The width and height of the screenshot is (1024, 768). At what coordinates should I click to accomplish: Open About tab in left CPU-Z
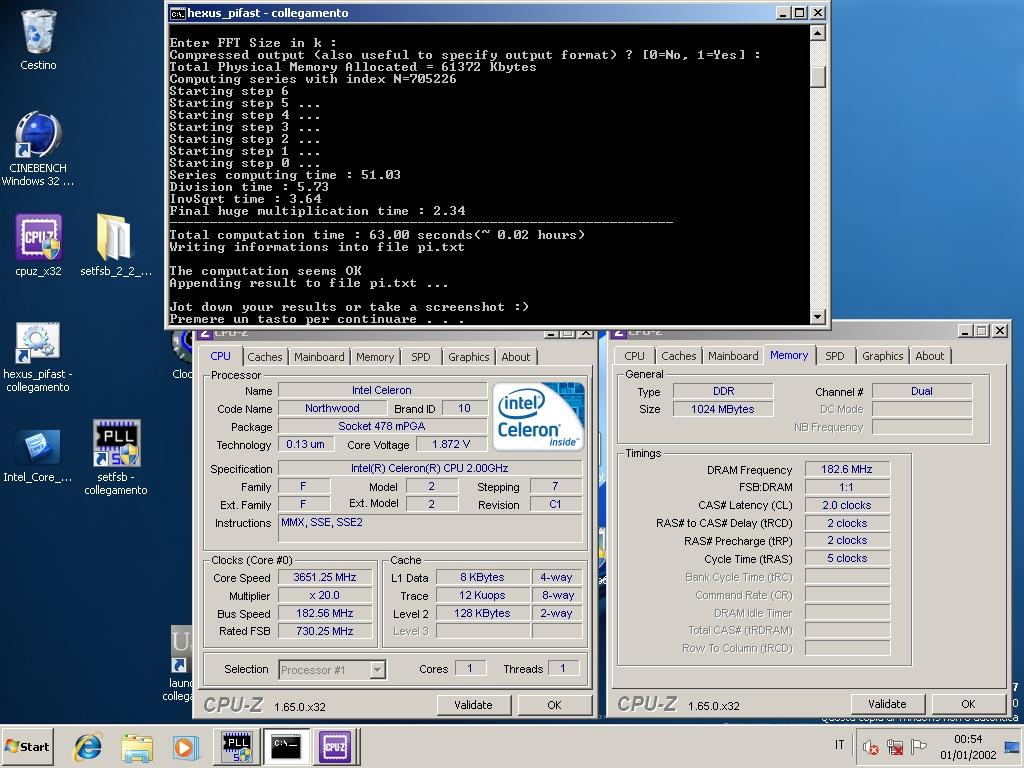click(x=515, y=357)
